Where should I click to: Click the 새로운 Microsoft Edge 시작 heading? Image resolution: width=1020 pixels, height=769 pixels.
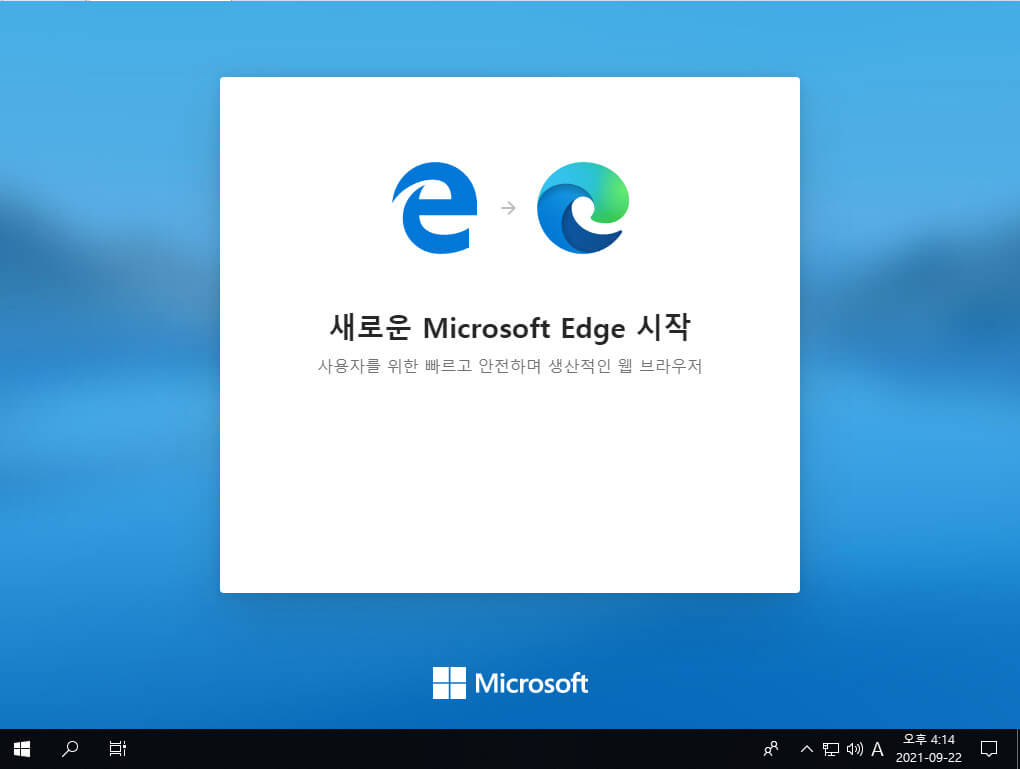510,327
